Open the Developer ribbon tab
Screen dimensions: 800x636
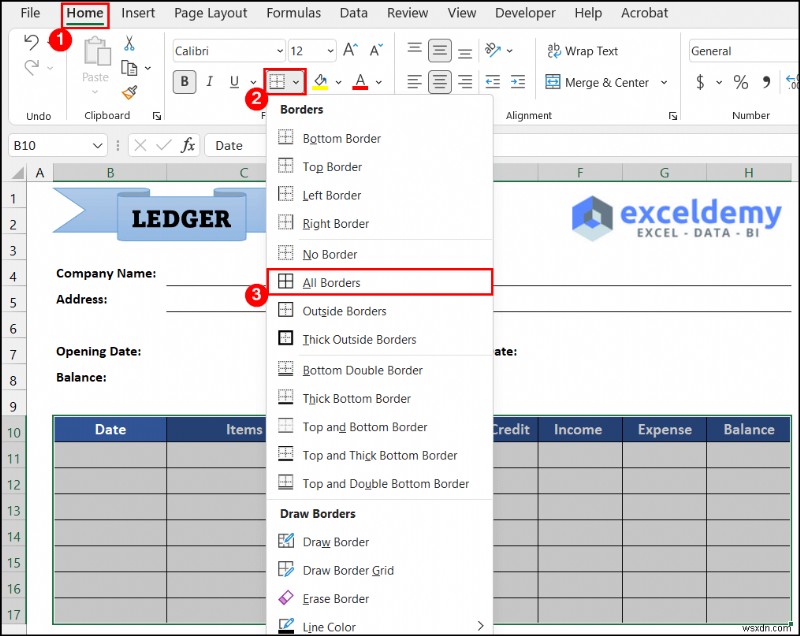(525, 13)
